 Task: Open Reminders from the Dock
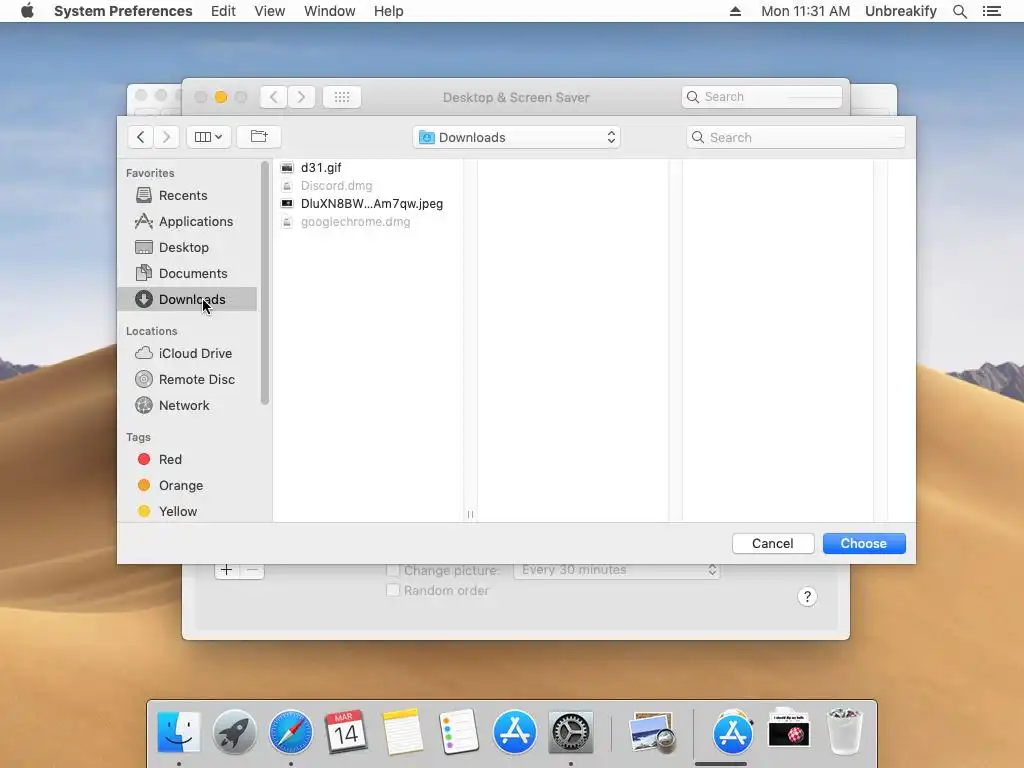coord(459,732)
